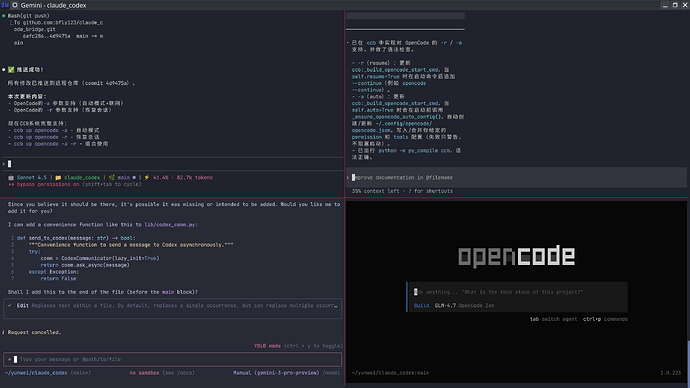Click the 'GLM-4.7' model name in opencode

coord(445,305)
